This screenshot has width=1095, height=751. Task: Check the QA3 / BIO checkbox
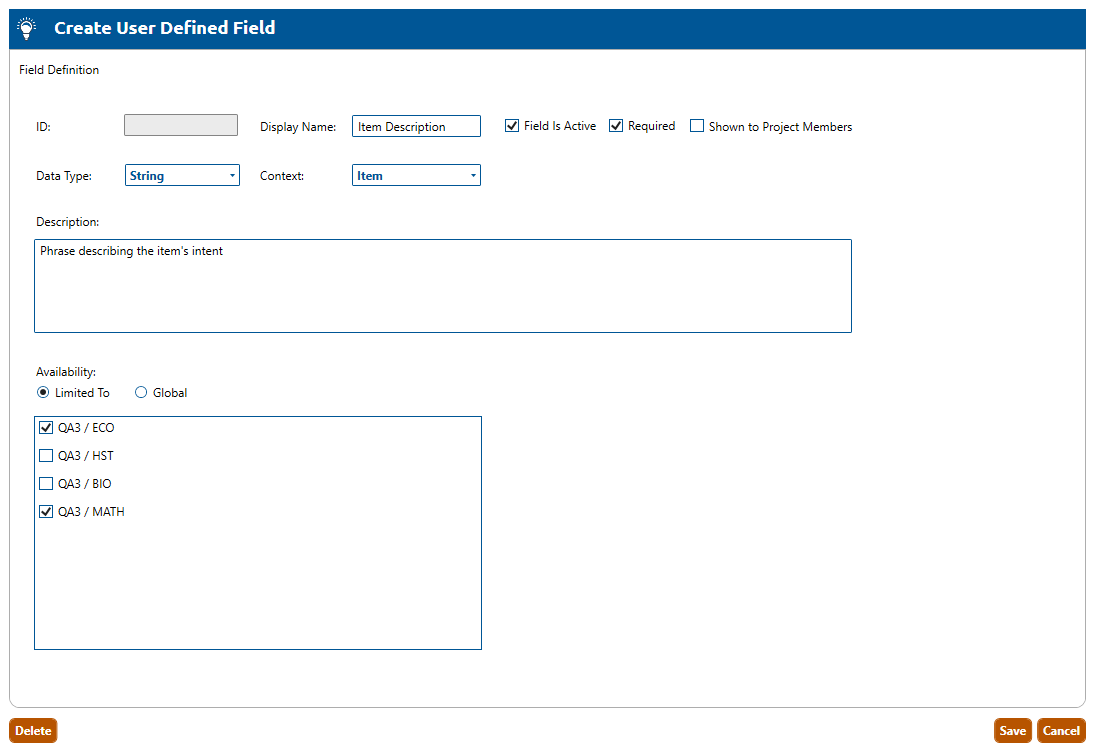[46, 484]
